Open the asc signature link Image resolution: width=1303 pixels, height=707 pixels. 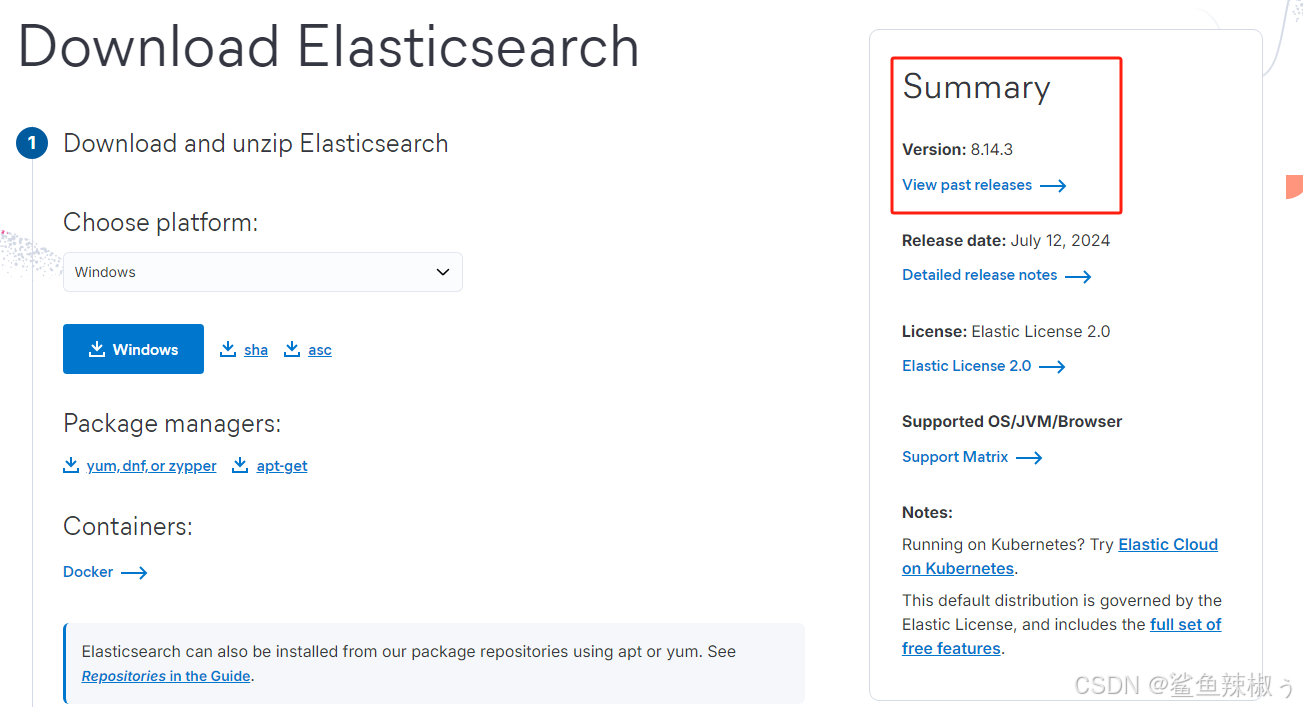tap(320, 350)
